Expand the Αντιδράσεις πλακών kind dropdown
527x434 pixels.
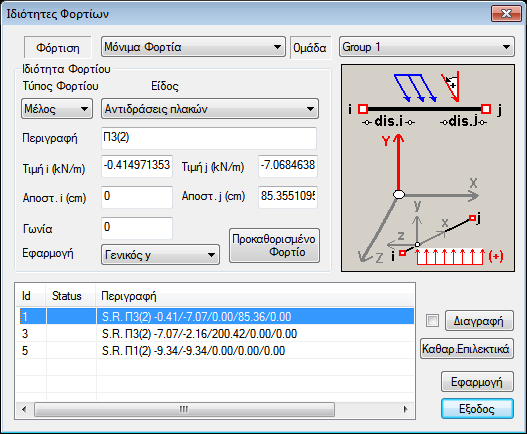[x=210, y=109]
